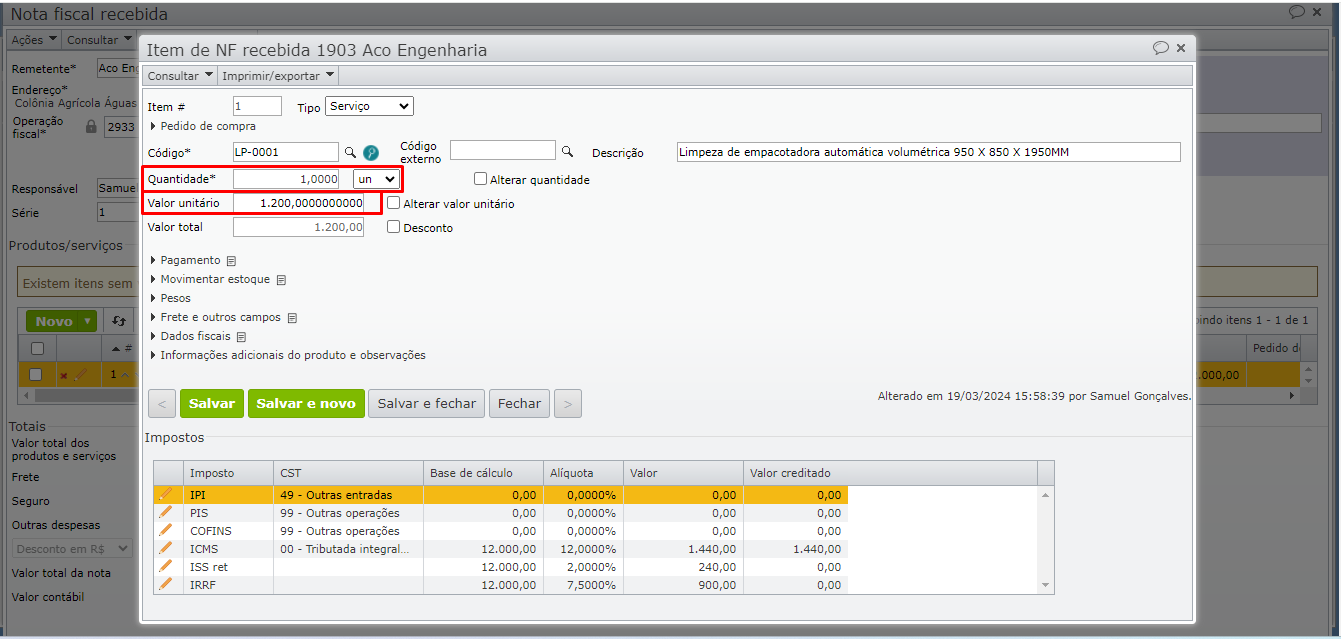Focus Valor unitário input field
The height and width of the screenshot is (639, 1341).
(x=300, y=203)
